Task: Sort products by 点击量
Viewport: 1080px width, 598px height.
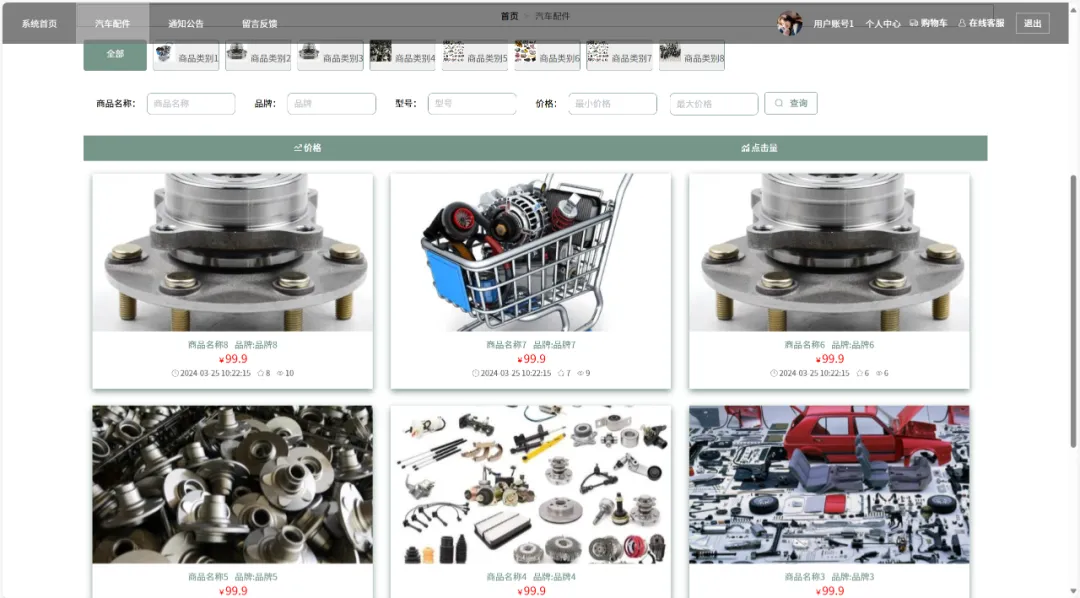Action: click(760, 148)
